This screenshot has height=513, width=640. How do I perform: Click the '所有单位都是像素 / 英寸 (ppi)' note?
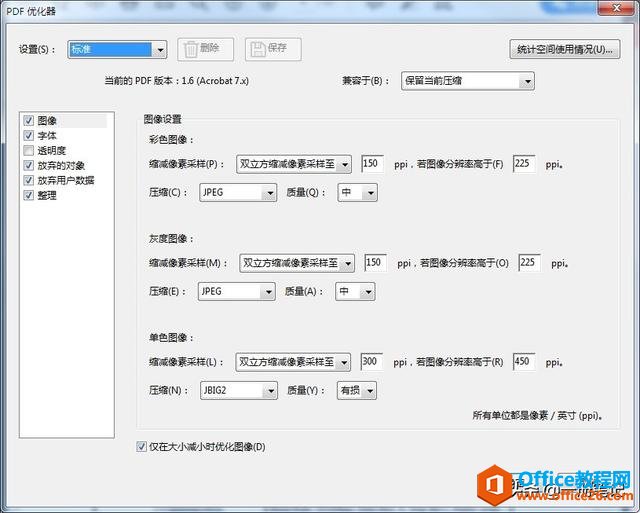tap(538, 415)
